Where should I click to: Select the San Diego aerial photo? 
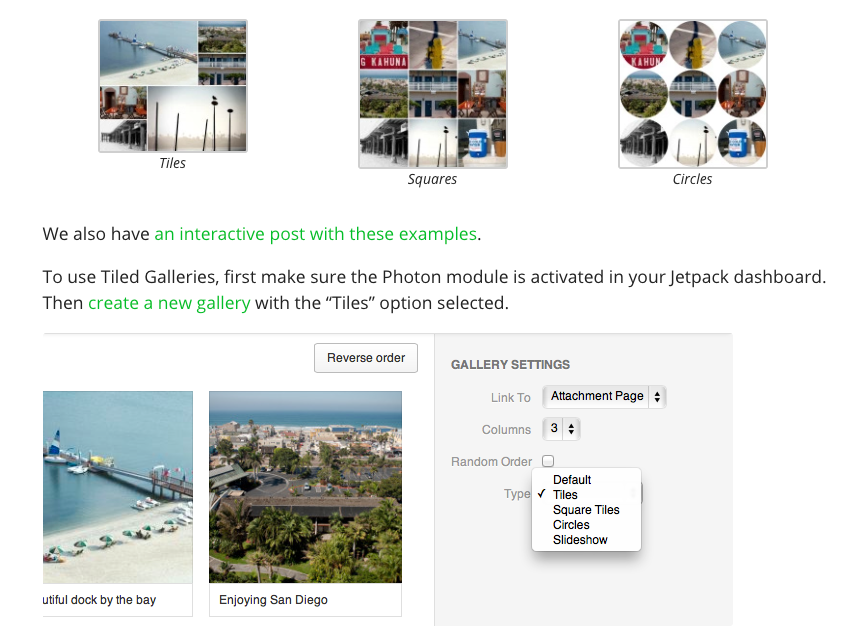tap(305, 486)
